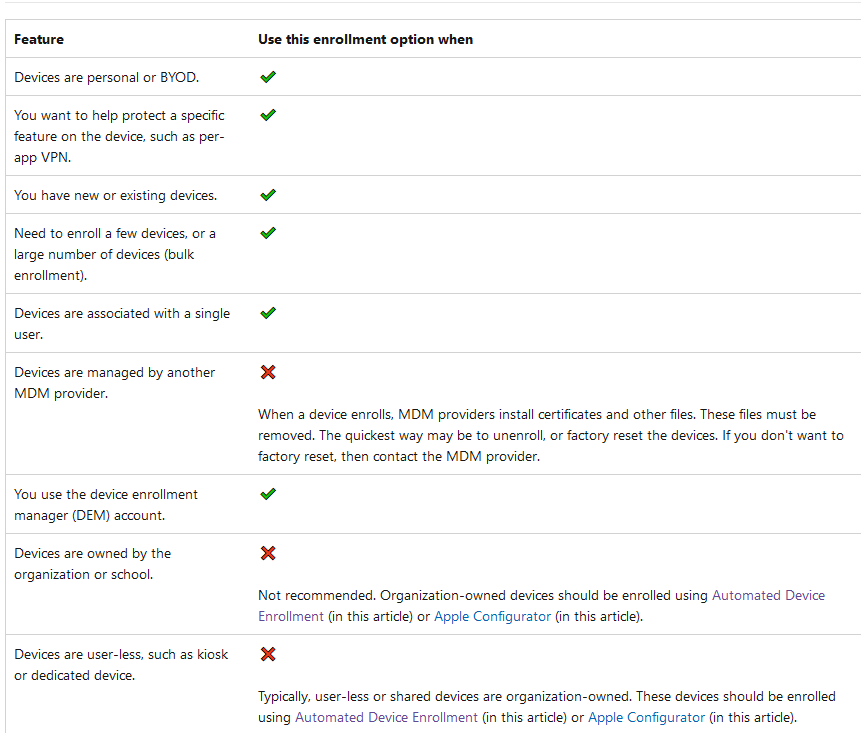
Task: Follow Automated Device Enrollment link in user-less devices row
Action: point(386,717)
